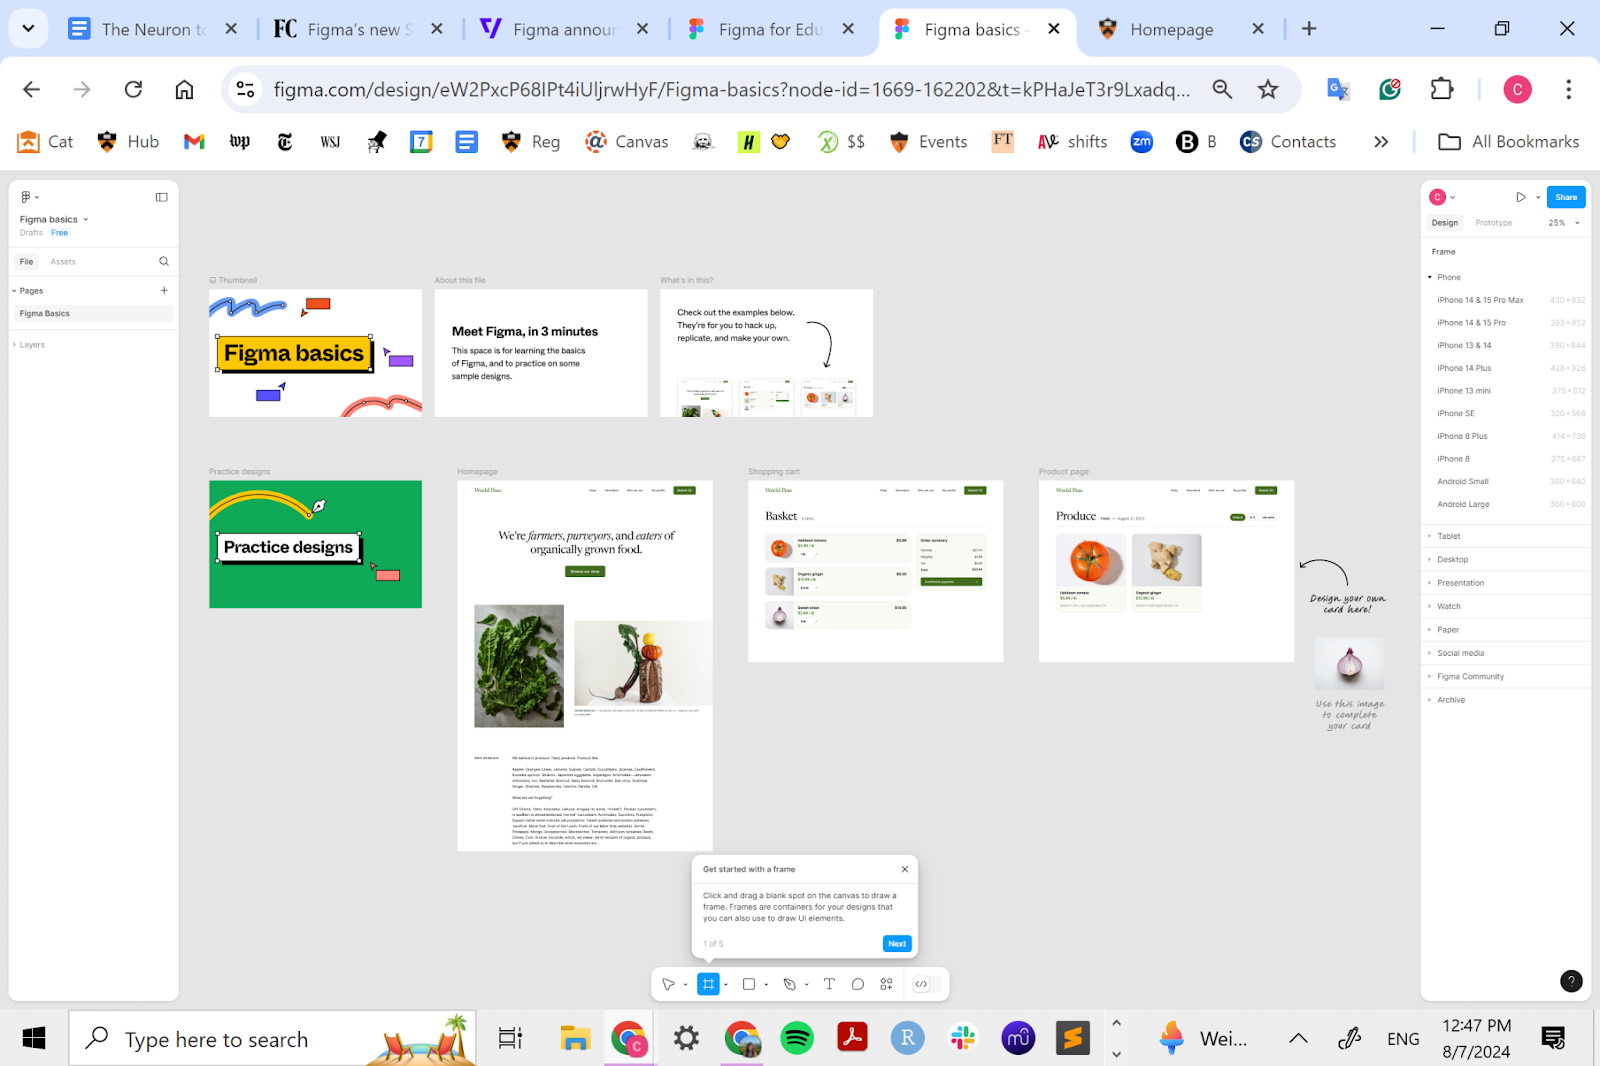This screenshot has height=1066, width=1600.
Task: Switch to the File tab
Action: 27,262
